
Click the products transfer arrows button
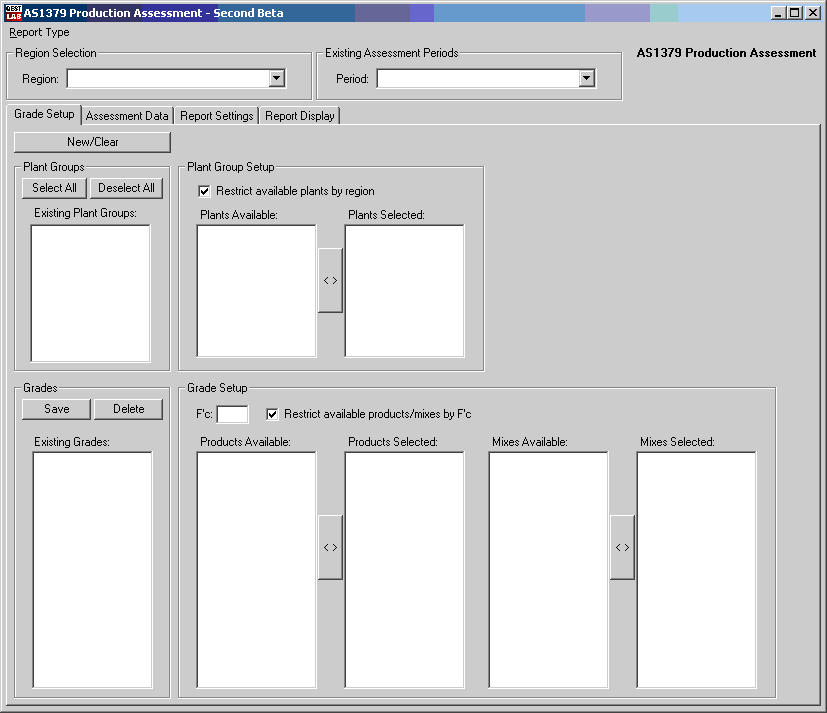coord(330,547)
